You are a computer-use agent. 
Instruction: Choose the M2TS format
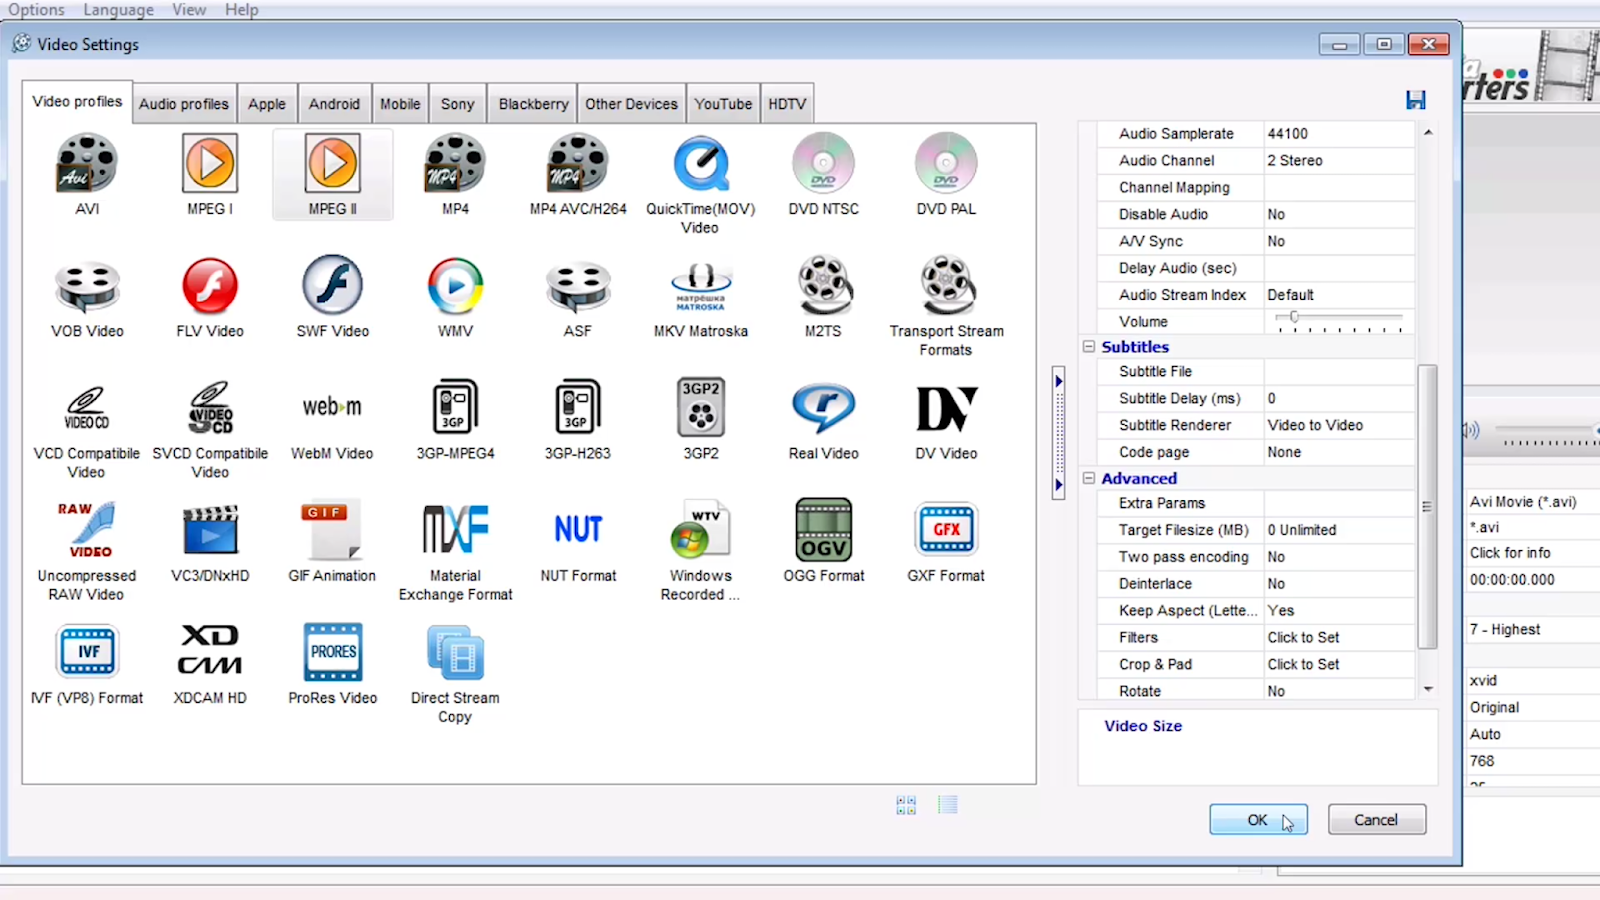click(823, 297)
